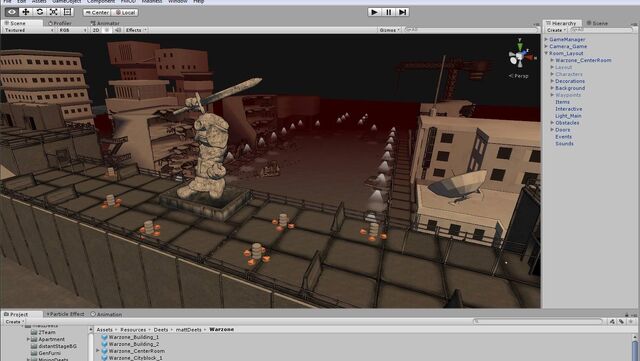Image resolution: width=640 pixels, height=361 pixels.
Task: Select the Rect transform tool
Action: tap(67, 12)
